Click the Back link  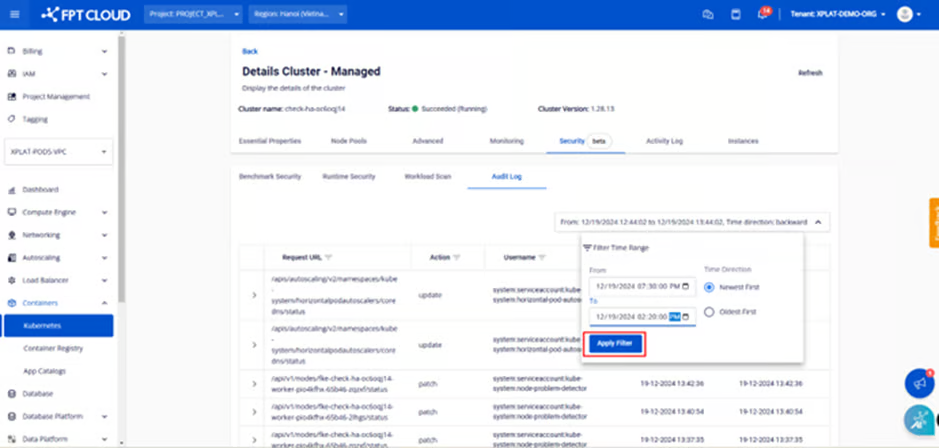point(249,51)
